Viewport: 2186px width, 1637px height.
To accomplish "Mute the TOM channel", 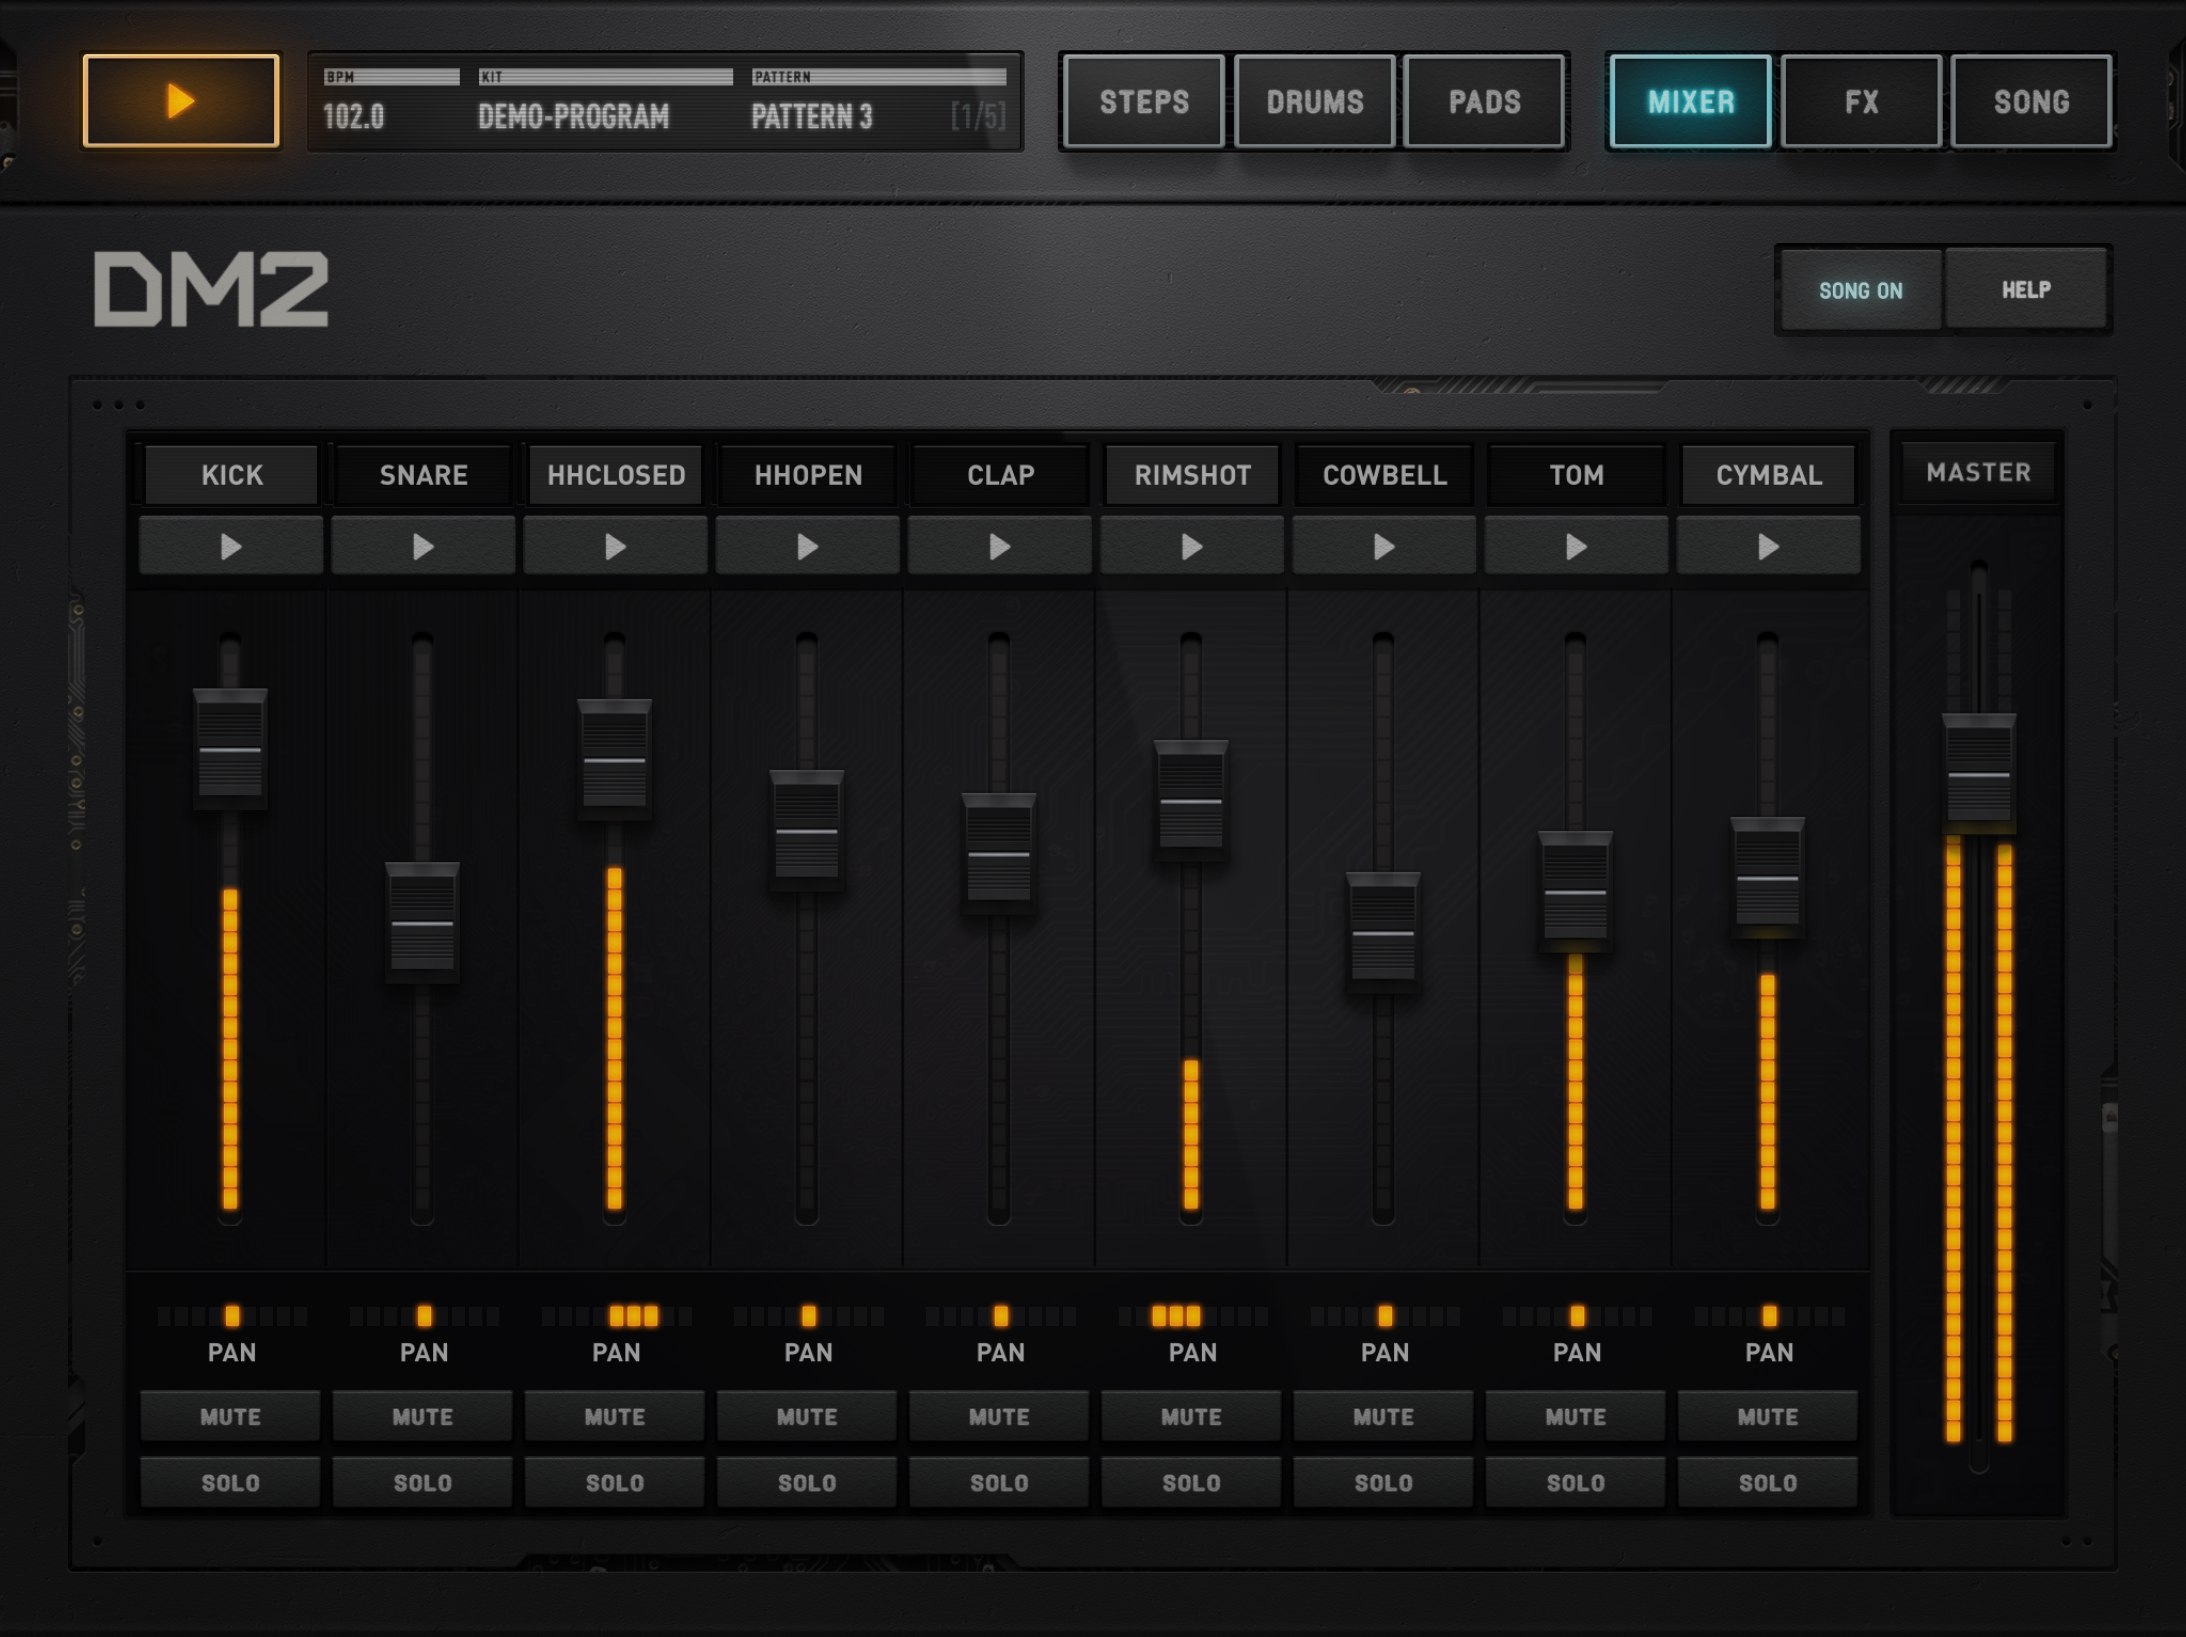I will pos(1575,1416).
